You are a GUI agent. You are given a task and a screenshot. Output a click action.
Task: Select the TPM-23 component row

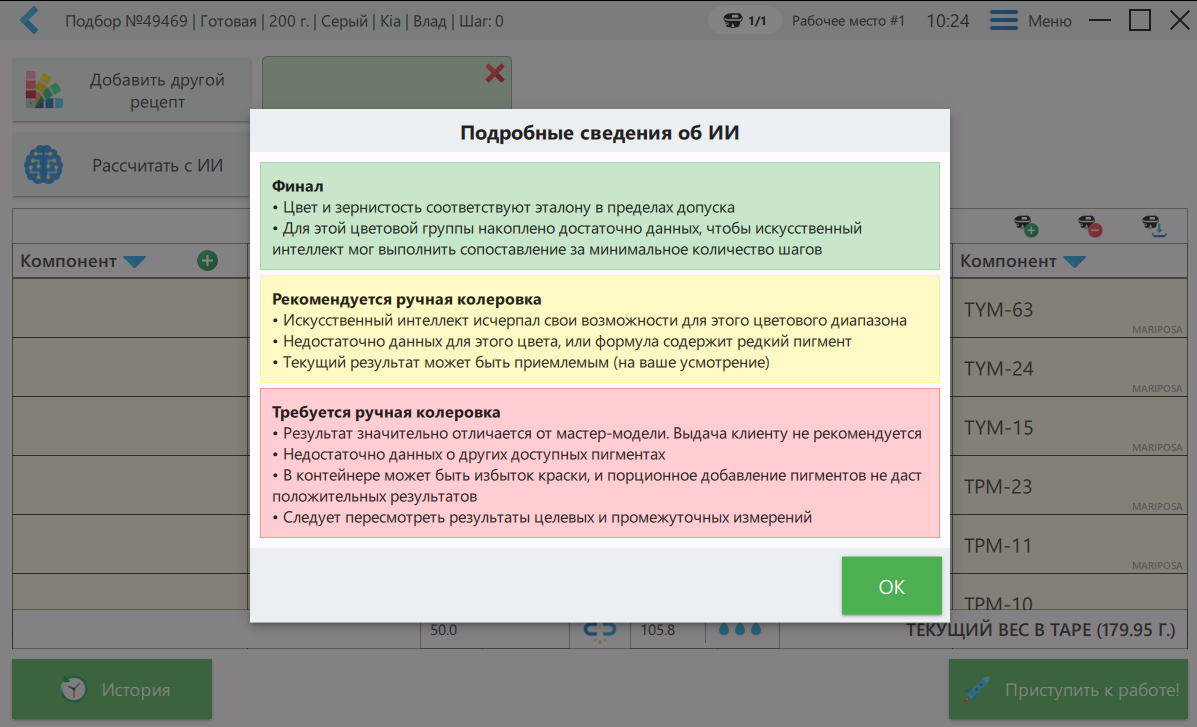[1070, 485]
